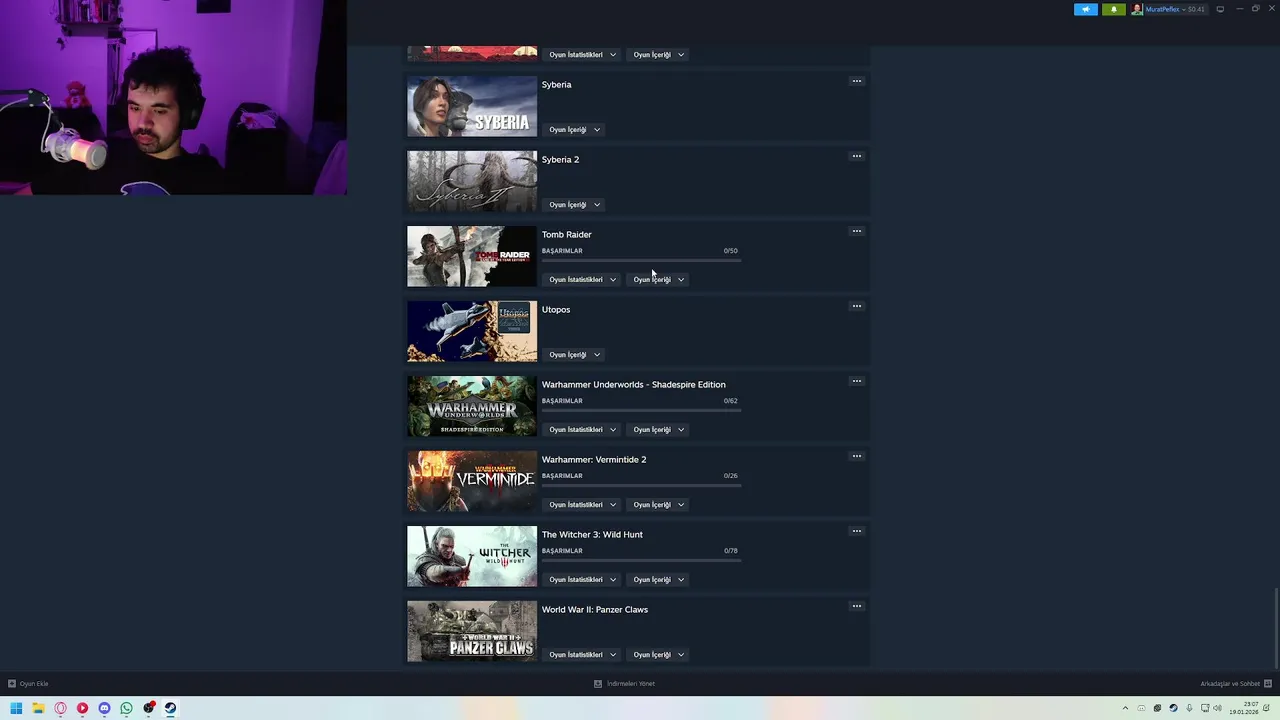Open the announcements megaphone icon
Image resolution: width=1280 pixels, height=720 pixels.
click(1086, 9)
